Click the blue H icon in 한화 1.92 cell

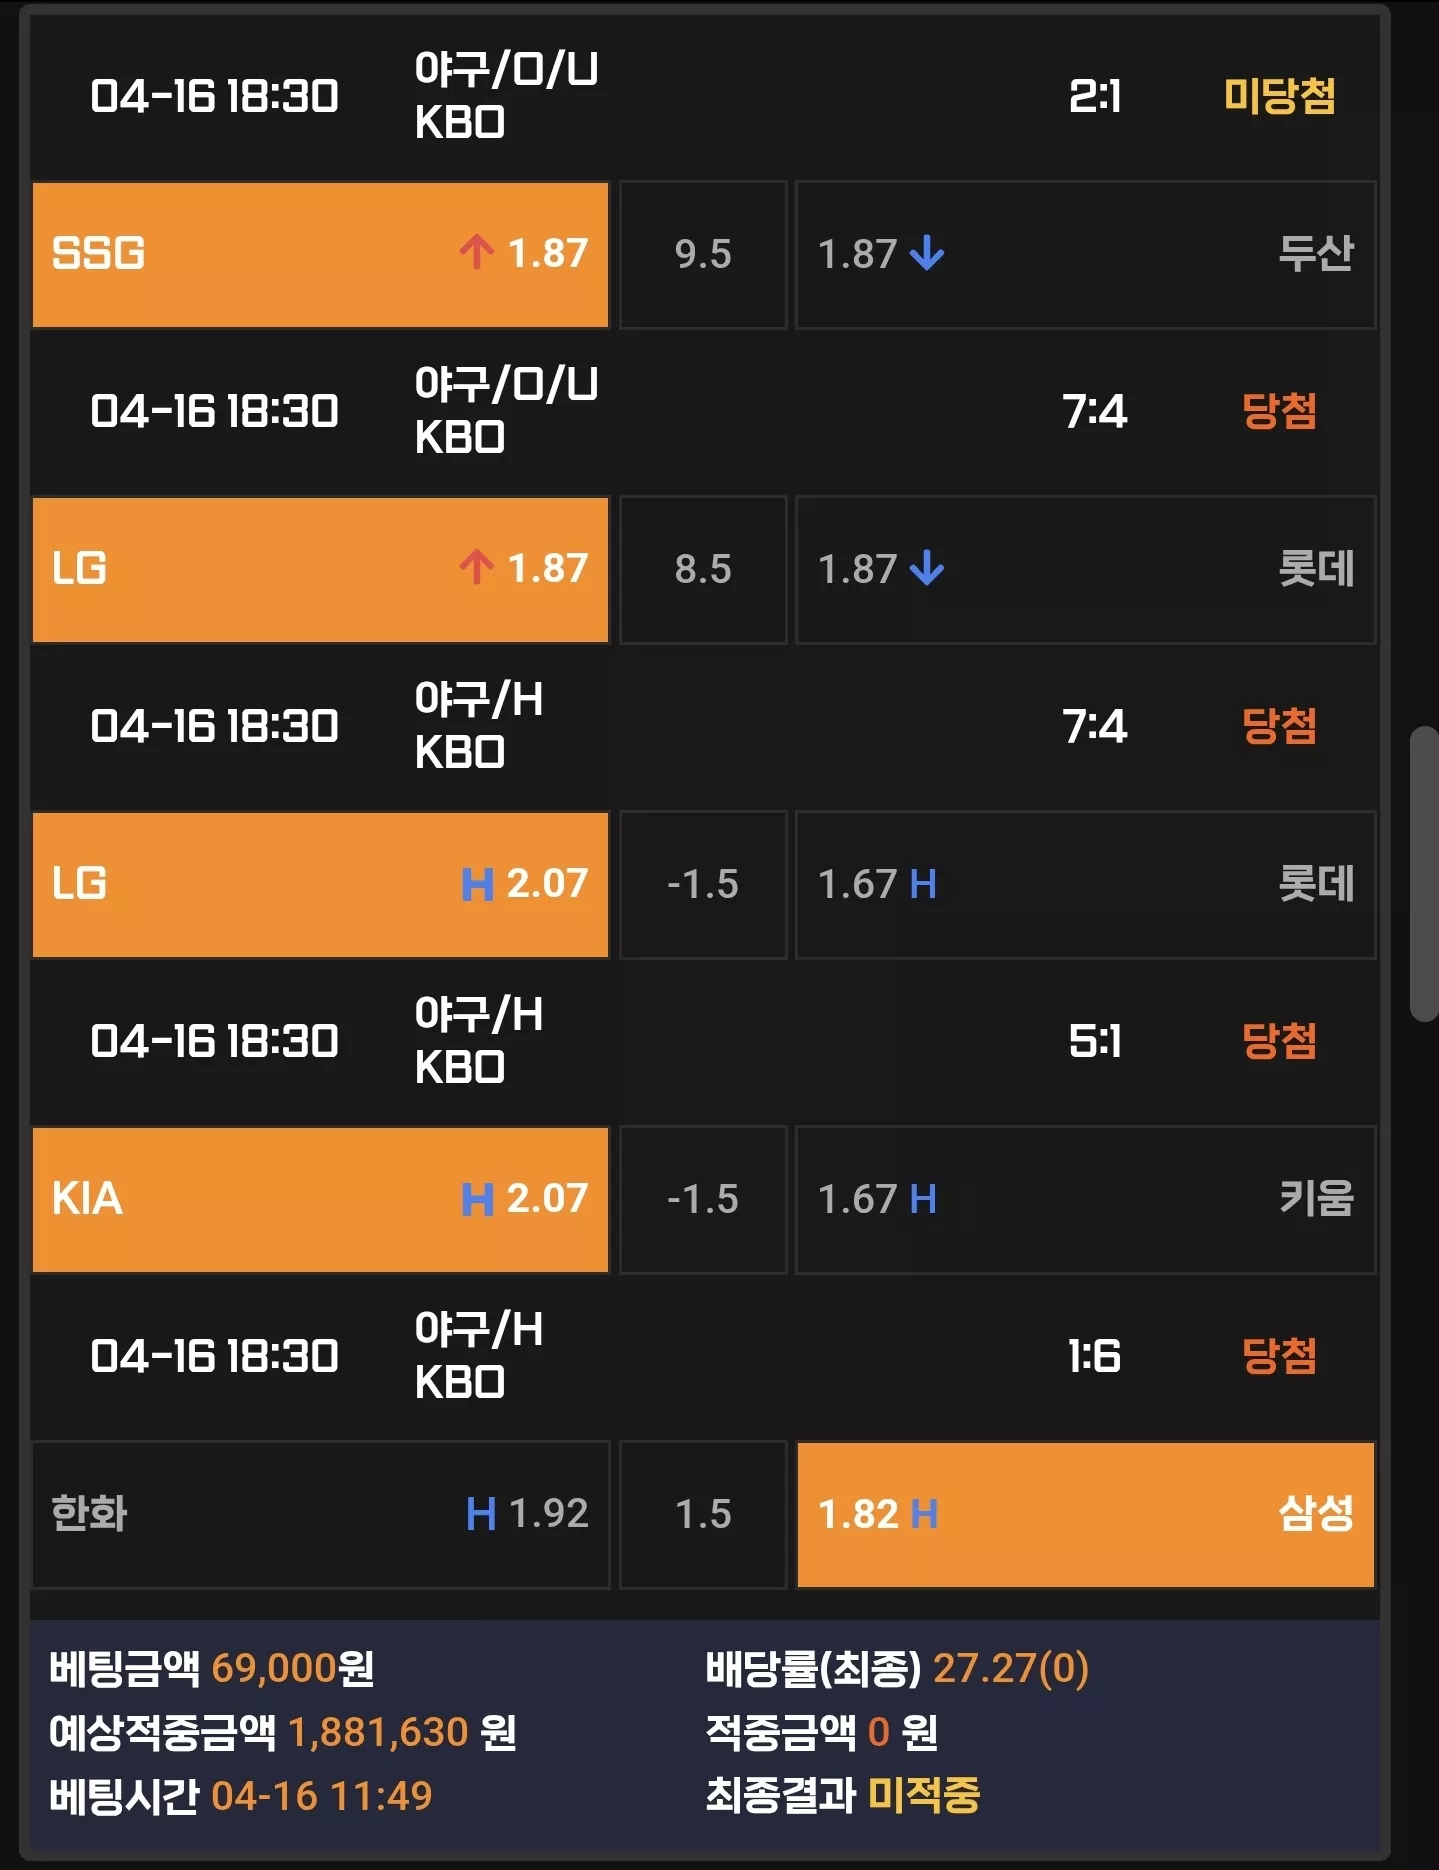point(481,1514)
